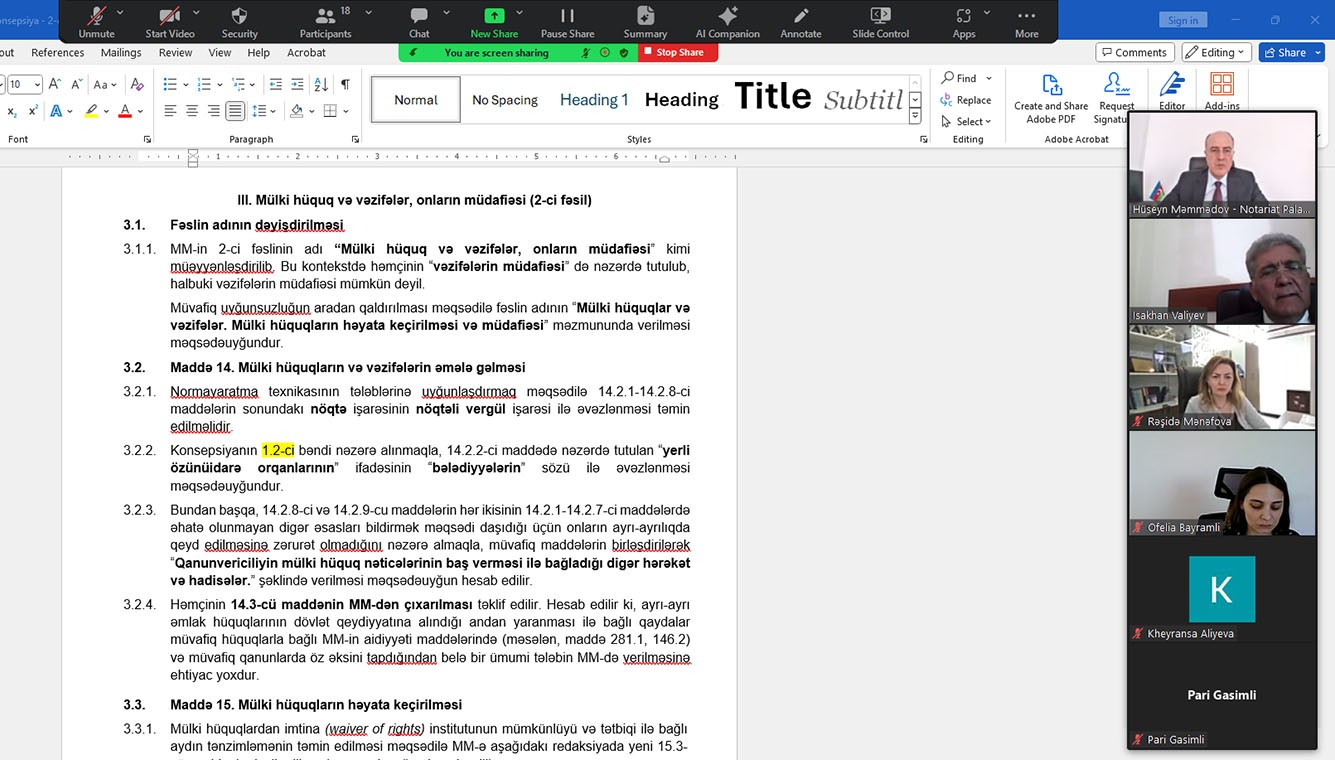The height and width of the screenshot is (760, 1335).
Task: Align text right
Action: [x=213, y=111]
